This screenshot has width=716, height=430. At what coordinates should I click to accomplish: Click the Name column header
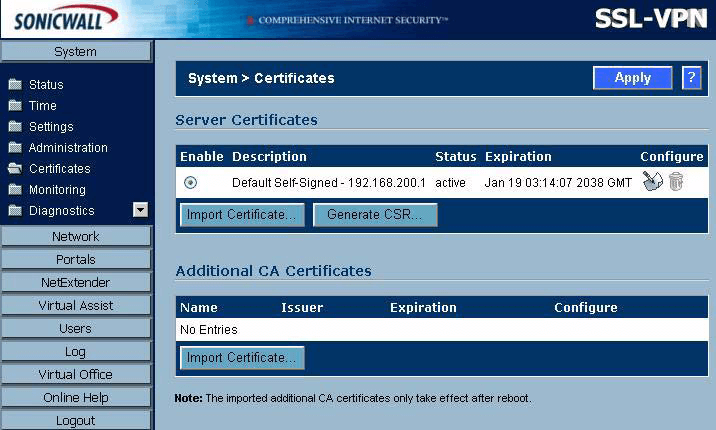[x=199, y=308]
